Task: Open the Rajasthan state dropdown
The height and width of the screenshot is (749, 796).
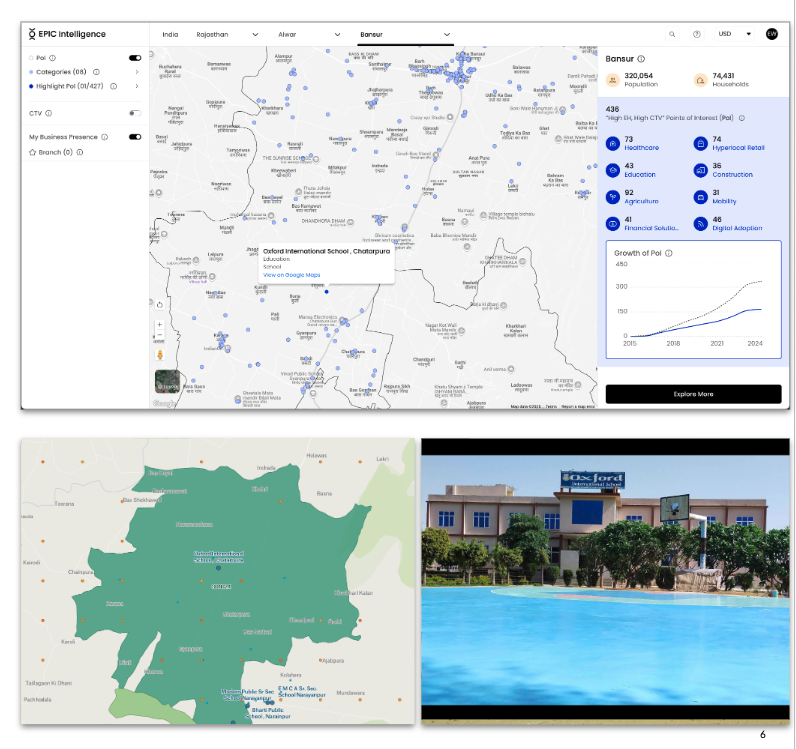Action: [227, 35]
